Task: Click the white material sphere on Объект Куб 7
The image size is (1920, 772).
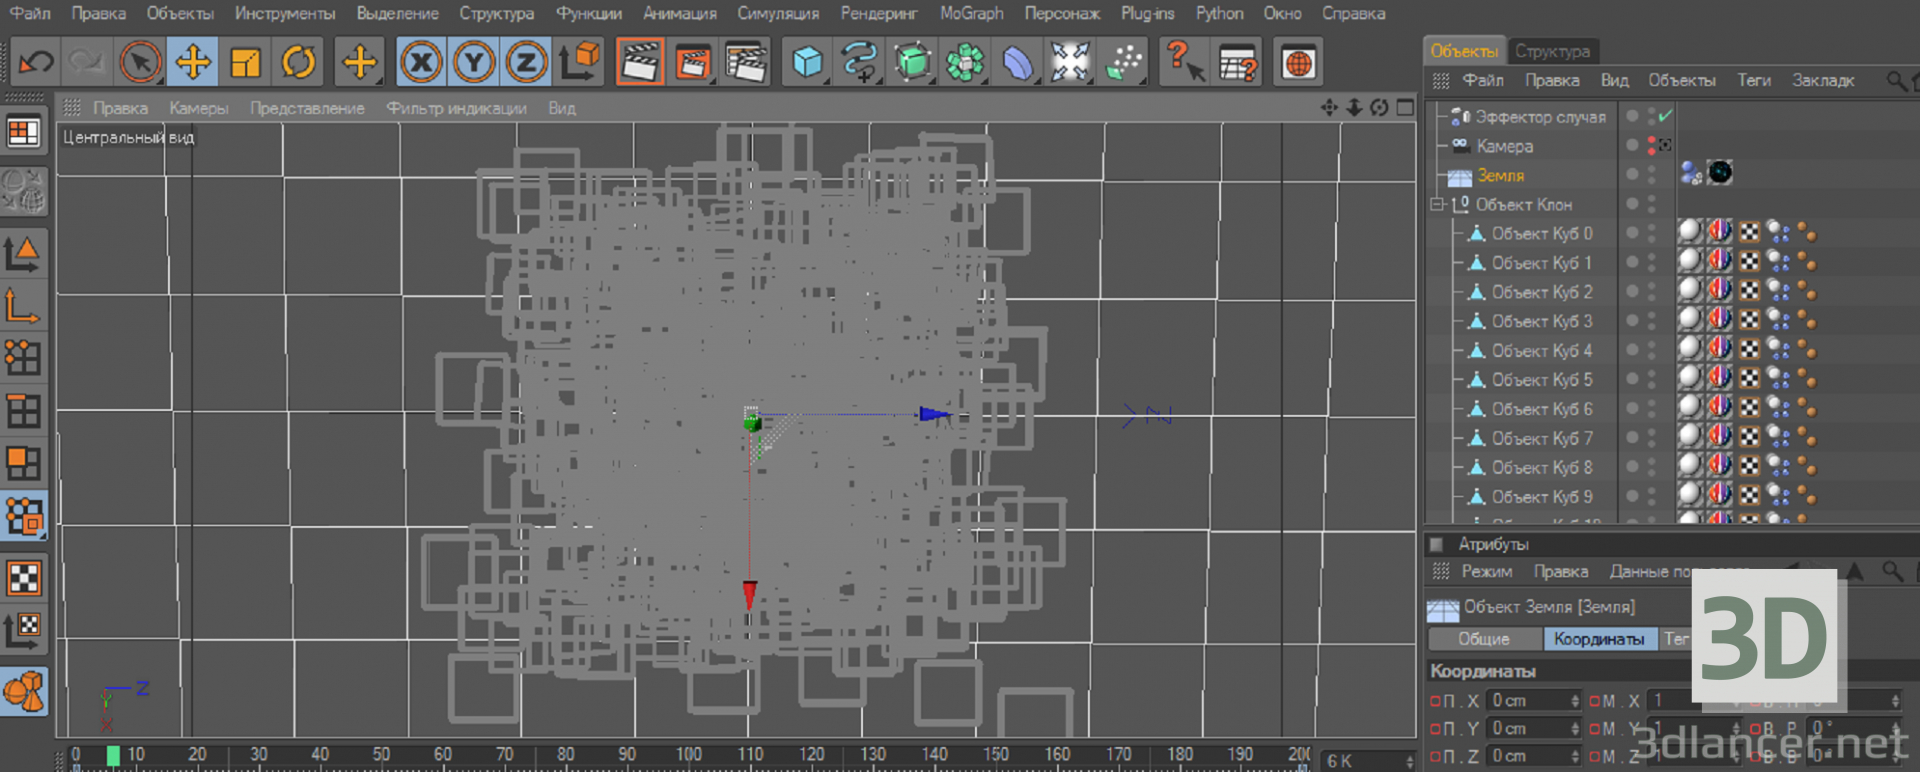Action: pos(1689,437)
